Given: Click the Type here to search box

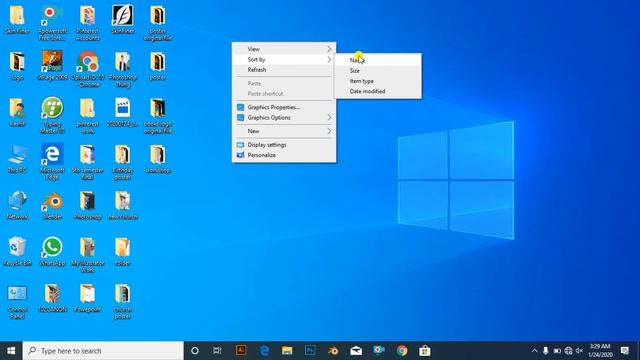Looking at the screenshot, I should [x=103, y=351].
